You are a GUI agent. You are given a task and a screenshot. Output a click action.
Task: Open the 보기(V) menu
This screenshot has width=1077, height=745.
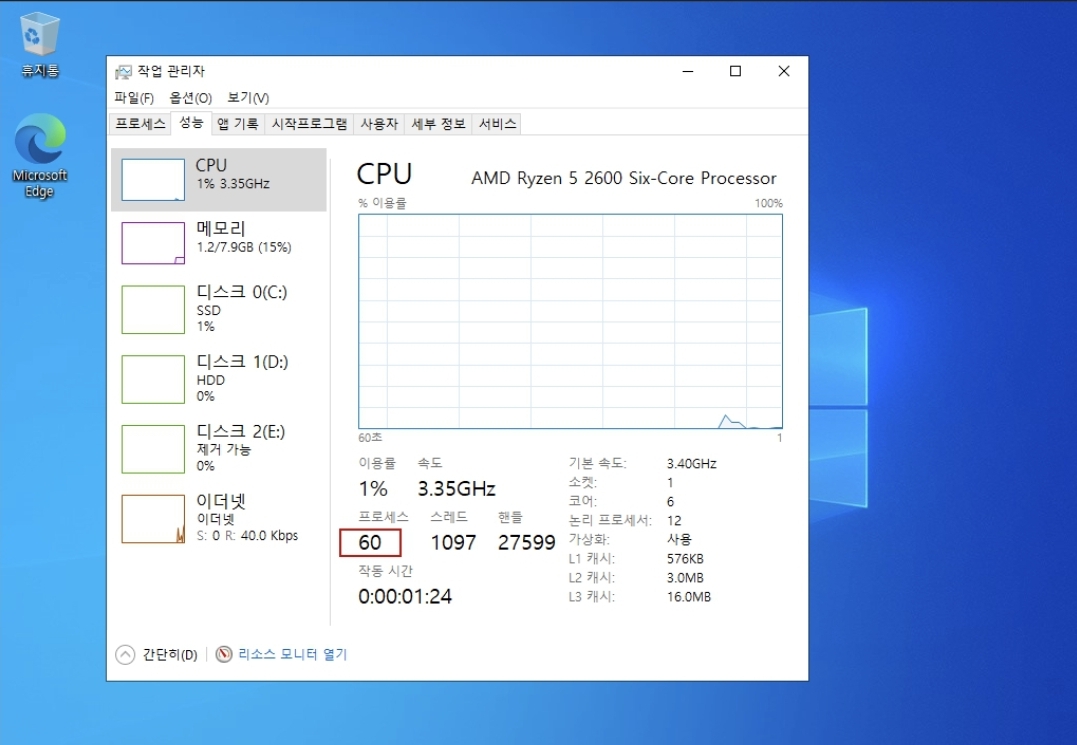[247, 98]
